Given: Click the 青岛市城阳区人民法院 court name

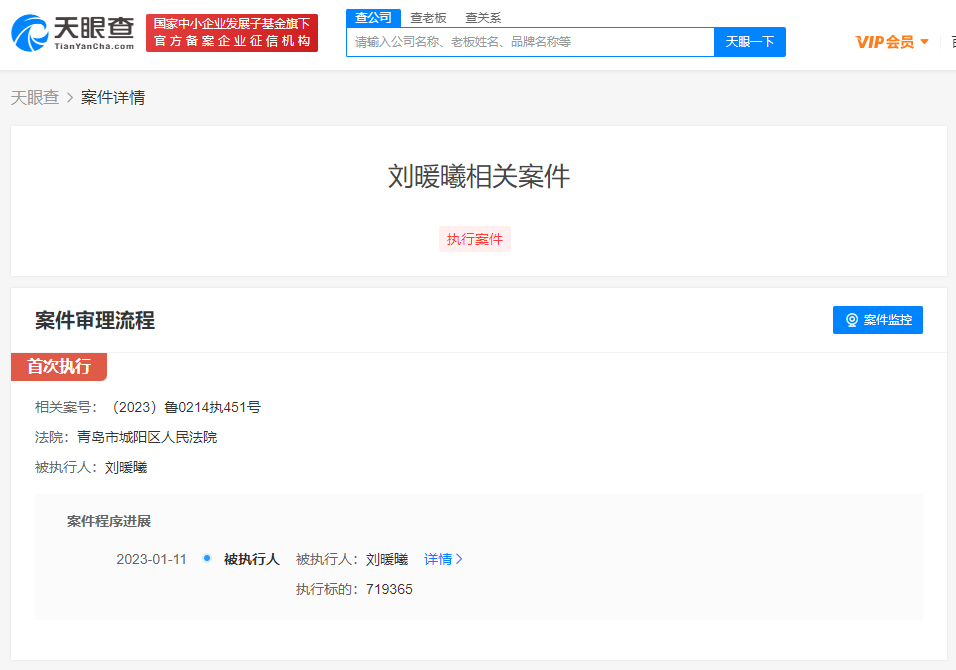Looking at the screenshot, I should click(147, 437).
